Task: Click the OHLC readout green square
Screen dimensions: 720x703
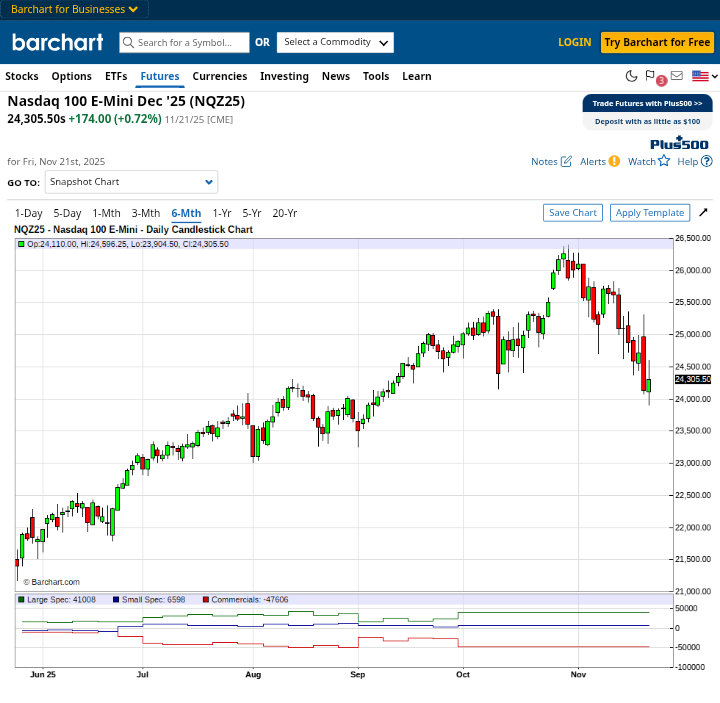Action: (21, 244)
